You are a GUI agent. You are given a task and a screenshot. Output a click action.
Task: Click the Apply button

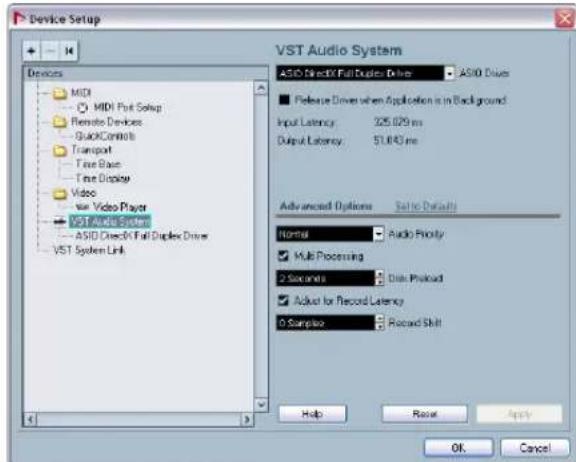tap(519, 414)
